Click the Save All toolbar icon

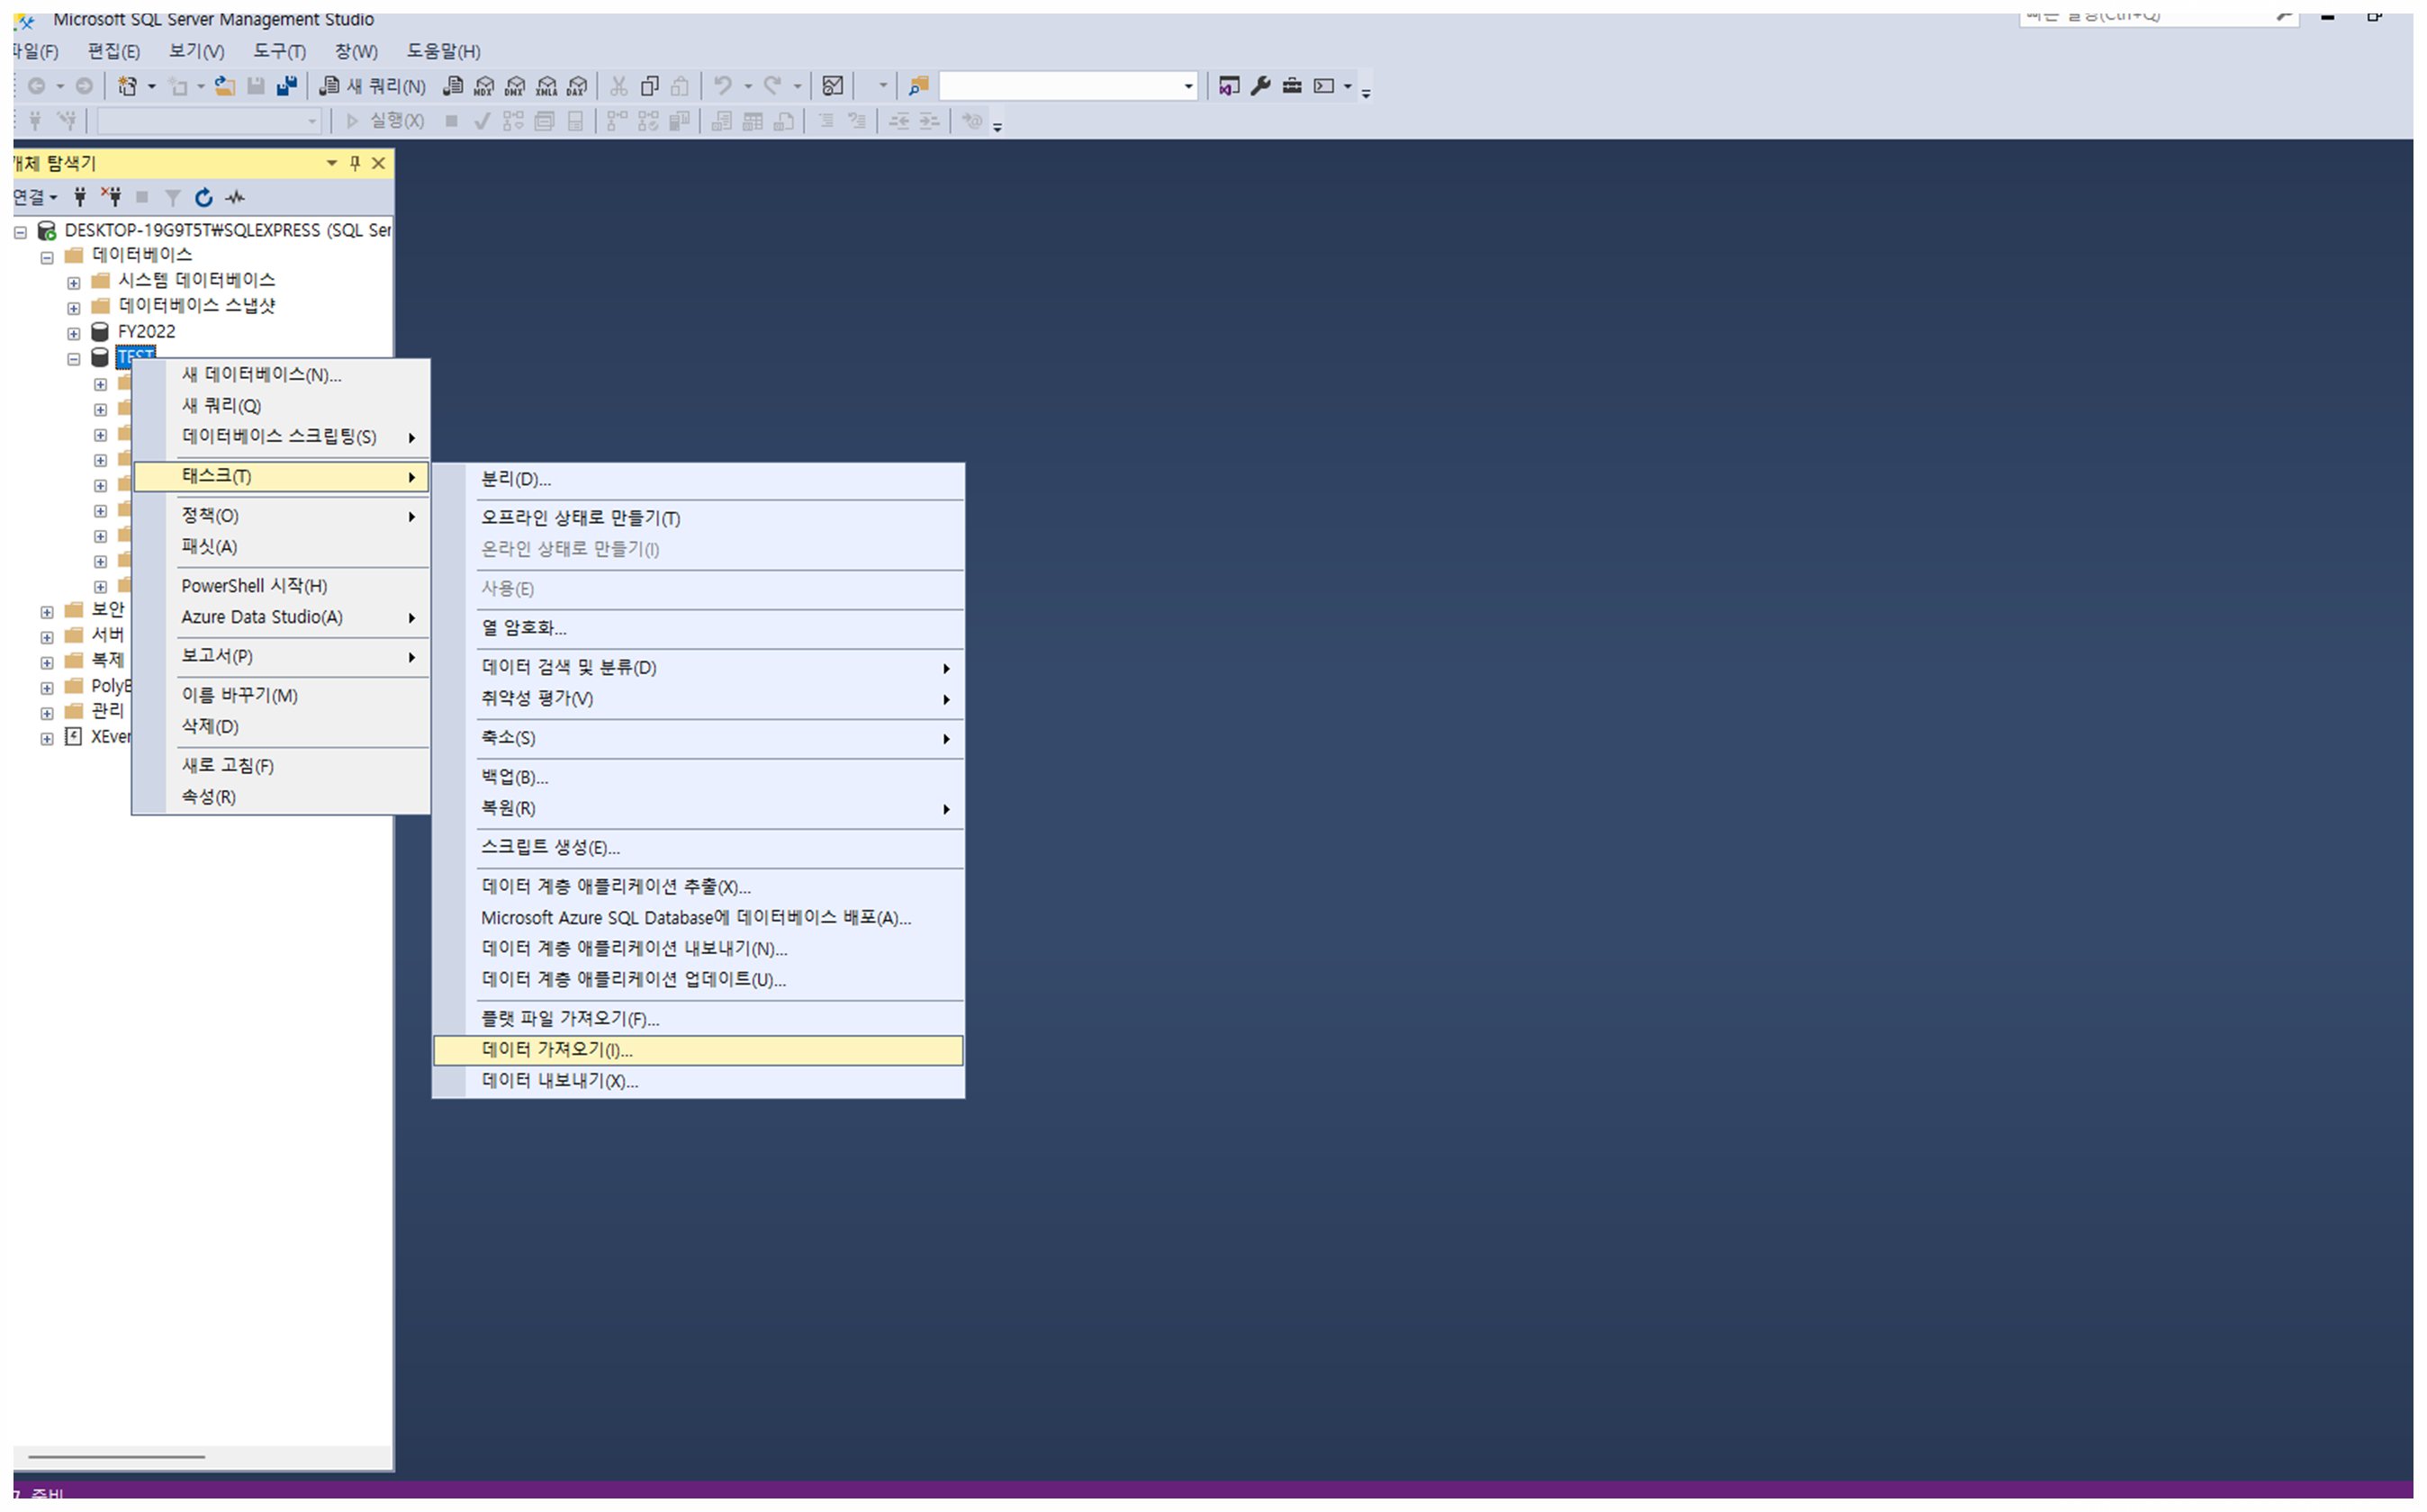click(287, 87)
